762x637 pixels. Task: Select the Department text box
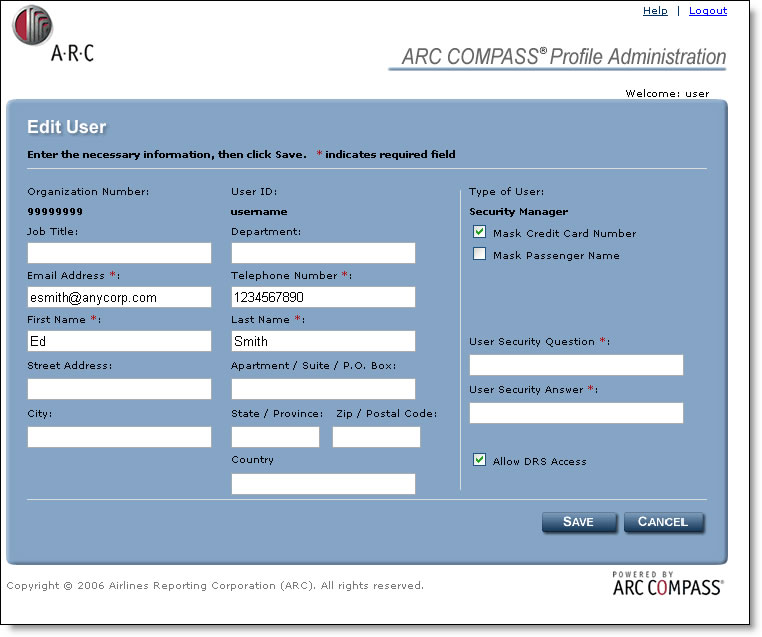(323, 253)
